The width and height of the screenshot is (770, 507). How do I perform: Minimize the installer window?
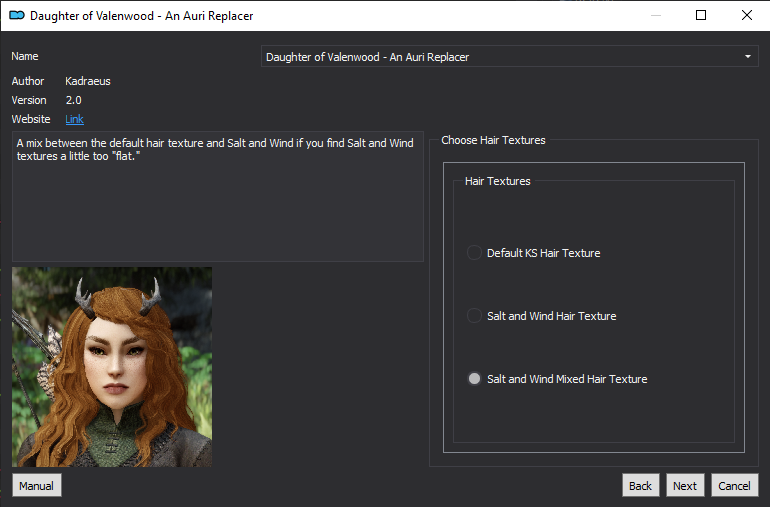(655, 15)
